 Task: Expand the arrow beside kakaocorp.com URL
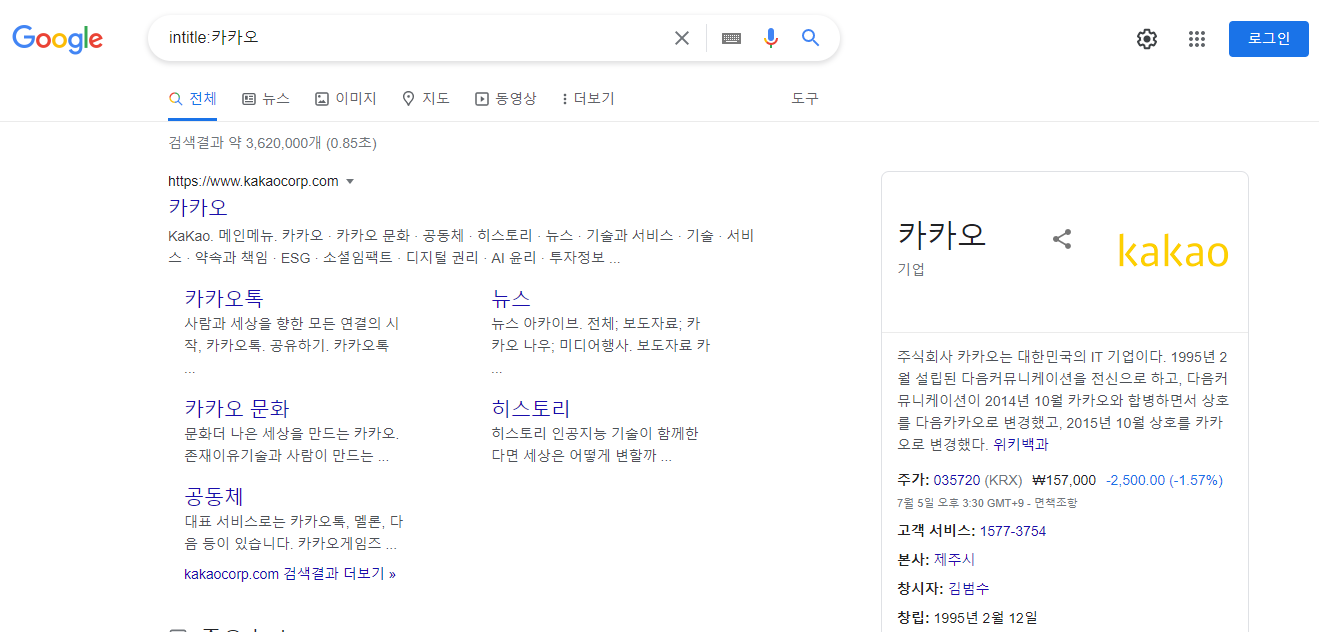pos(350,181)
